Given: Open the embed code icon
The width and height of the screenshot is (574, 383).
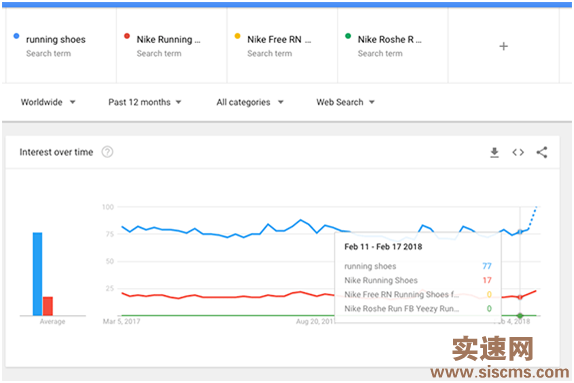Looking at the screenshot, I should [x=518, y=152].
